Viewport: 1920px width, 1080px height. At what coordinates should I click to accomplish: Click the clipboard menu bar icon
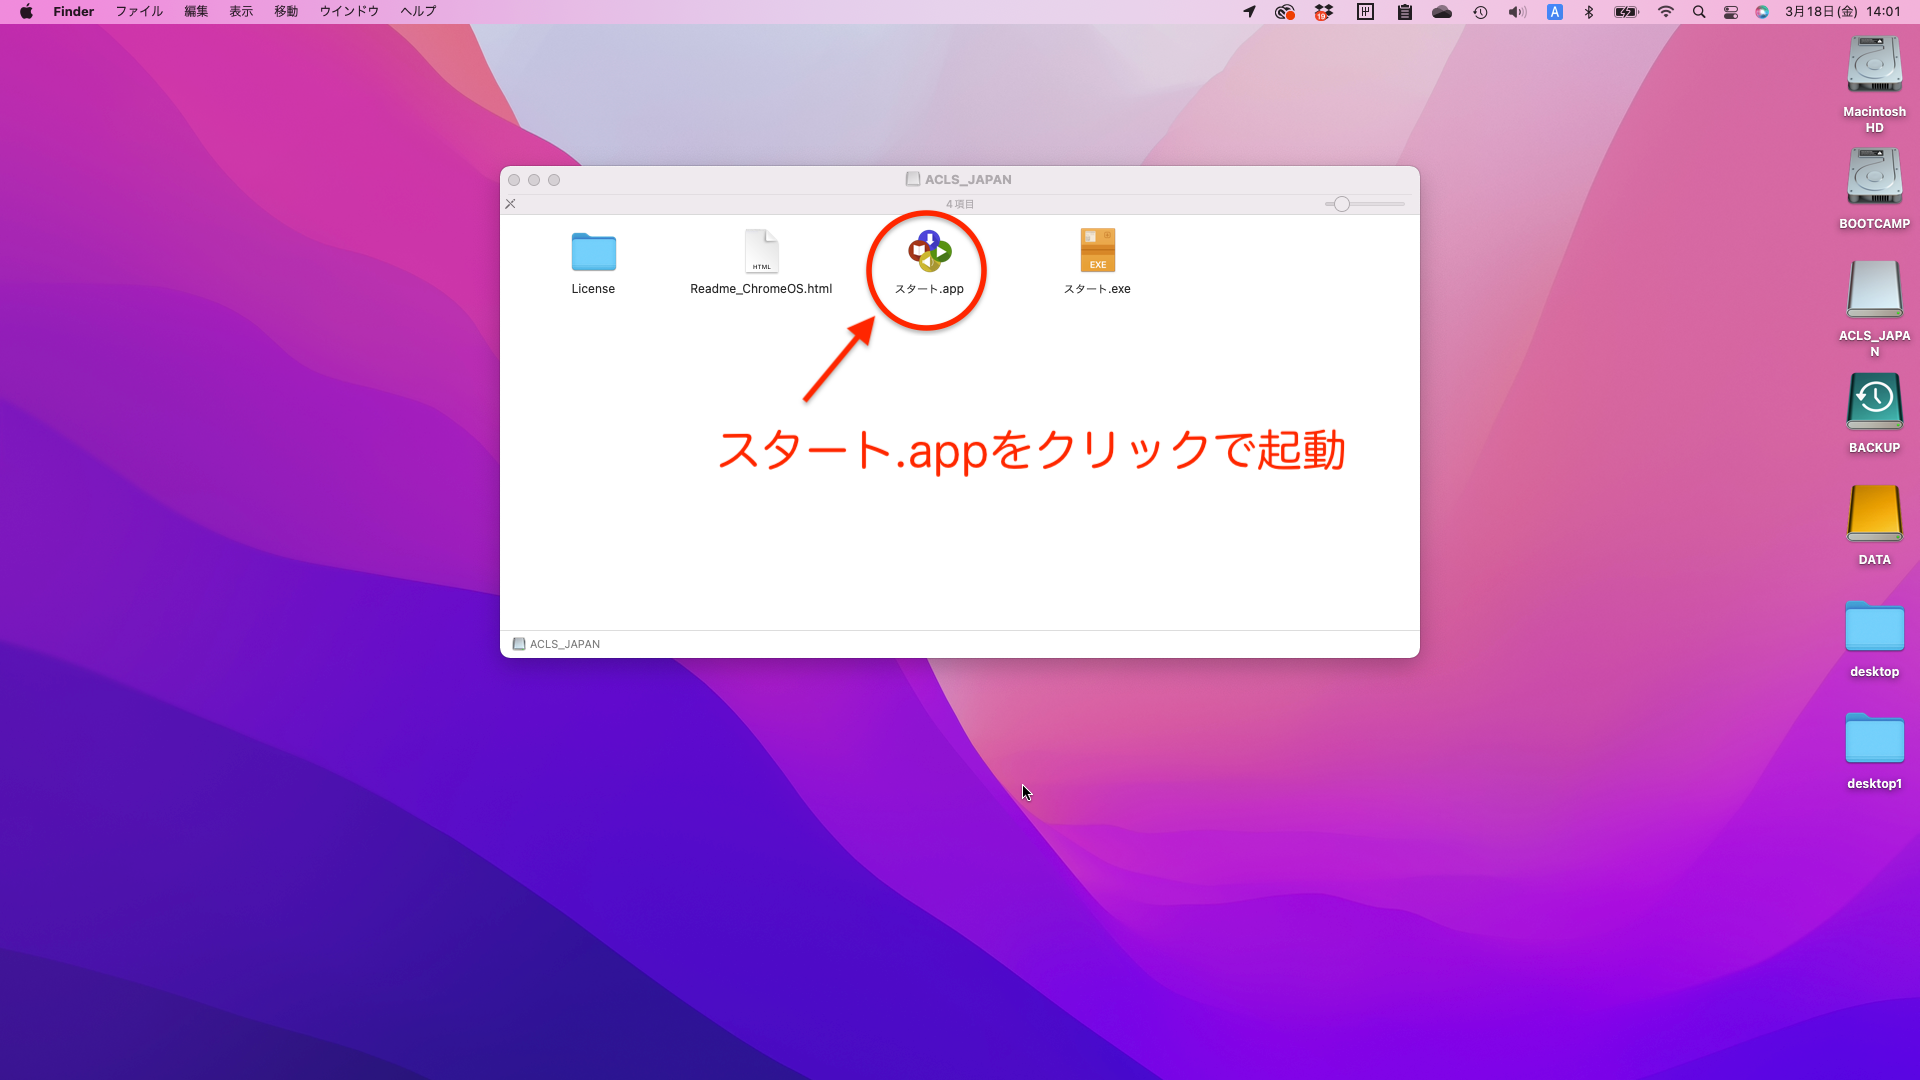[x=1405, y=12]
